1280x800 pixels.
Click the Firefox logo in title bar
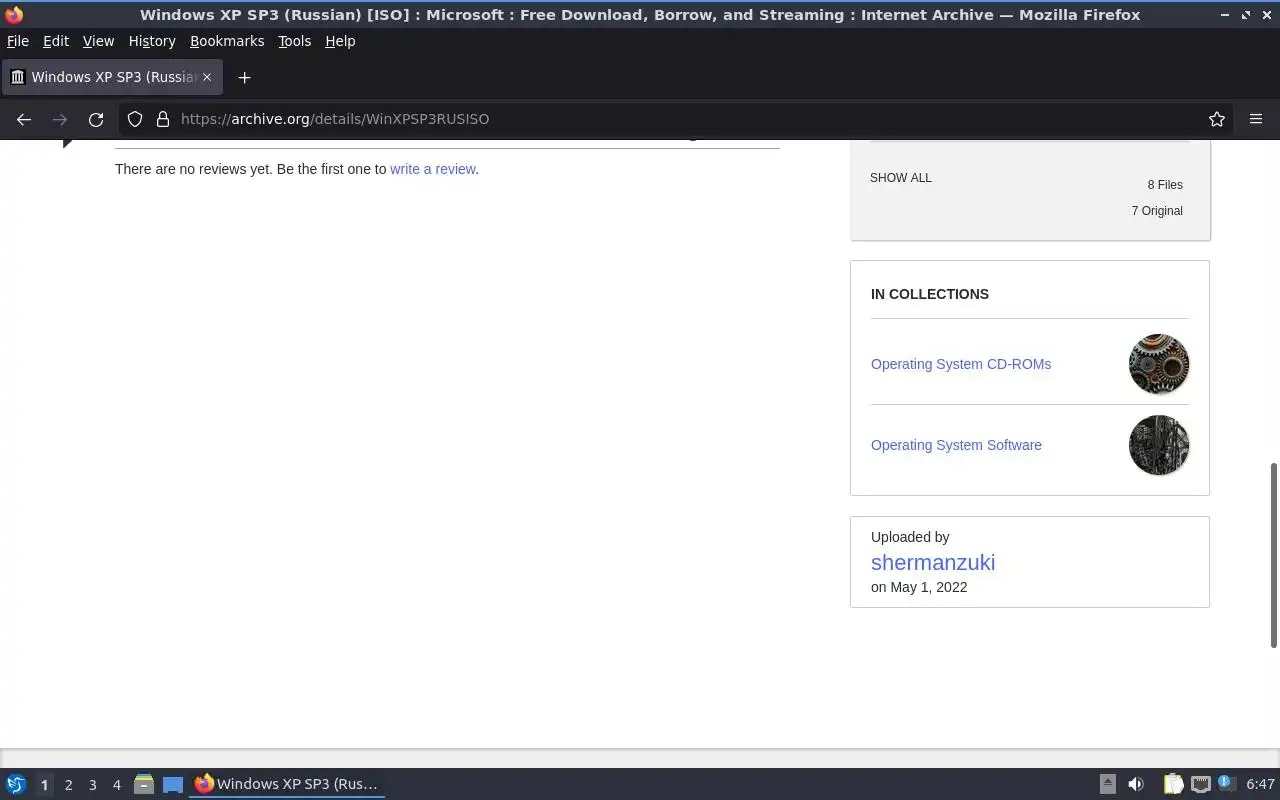click(x=14, y=14)
